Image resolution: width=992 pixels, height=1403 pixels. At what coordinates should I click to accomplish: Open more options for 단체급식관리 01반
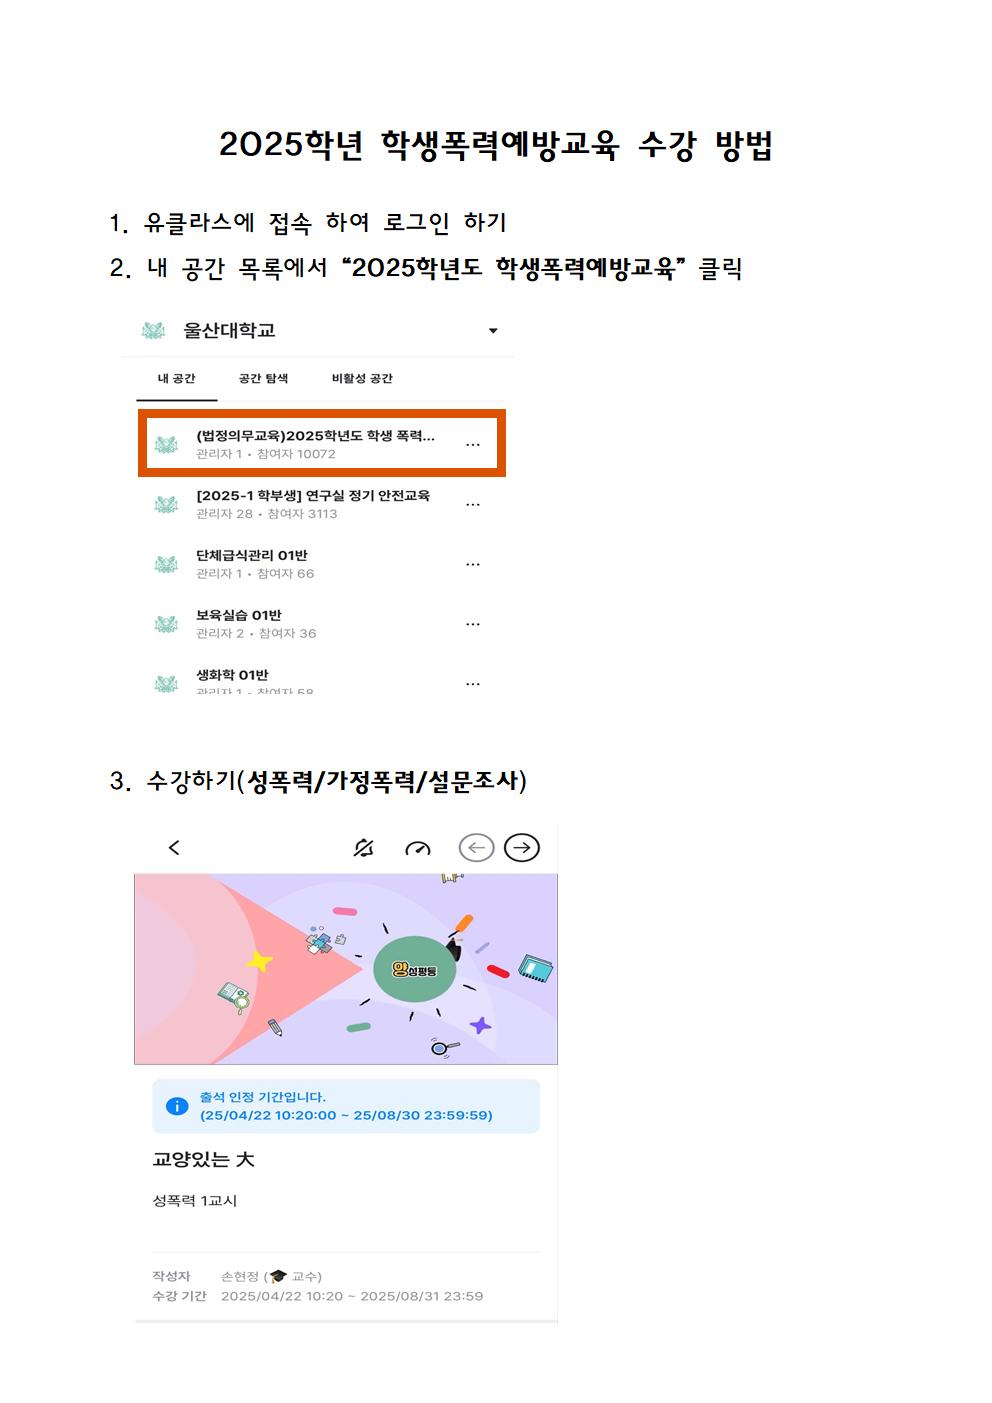473,564
